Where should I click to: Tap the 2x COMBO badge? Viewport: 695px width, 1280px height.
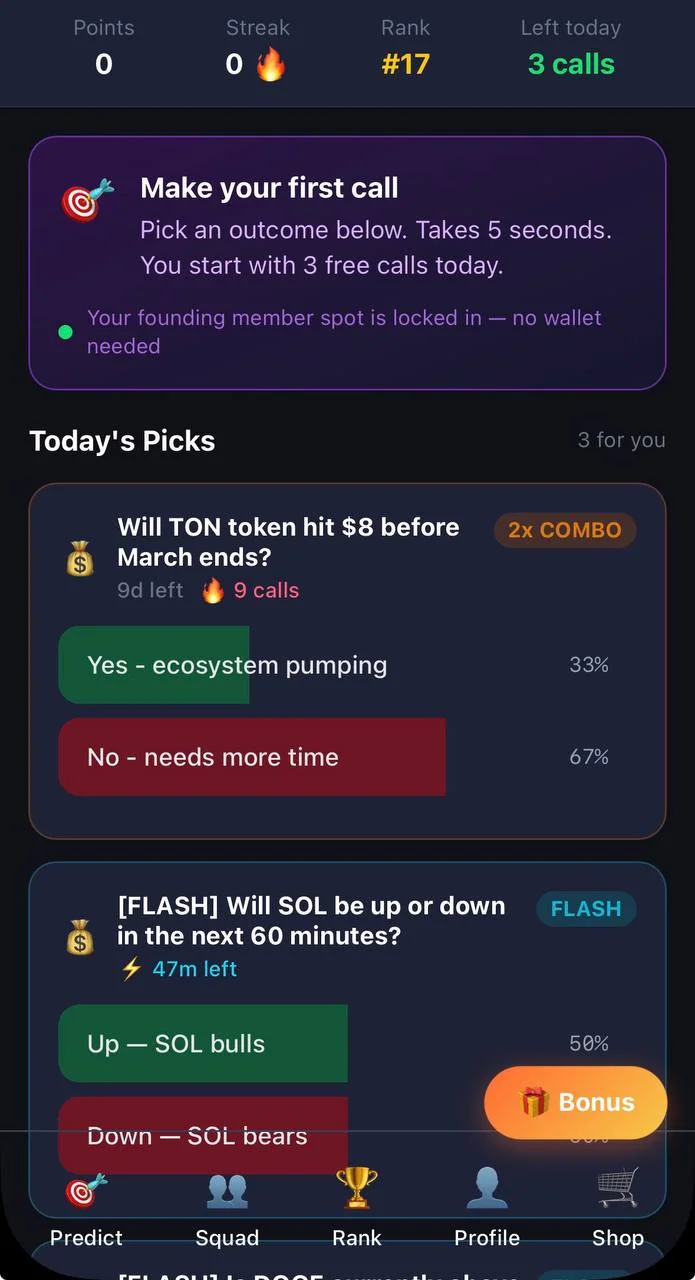(x=565, y=530)
